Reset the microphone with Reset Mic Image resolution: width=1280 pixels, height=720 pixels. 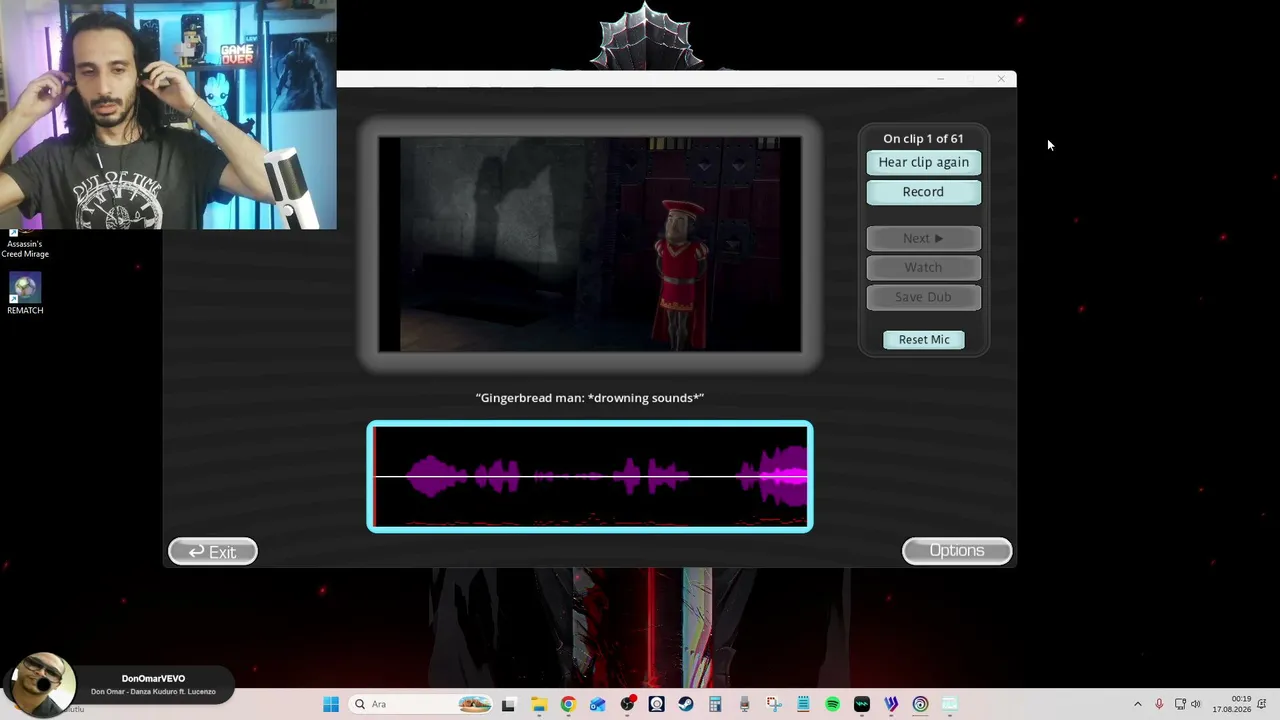(924, 340)
